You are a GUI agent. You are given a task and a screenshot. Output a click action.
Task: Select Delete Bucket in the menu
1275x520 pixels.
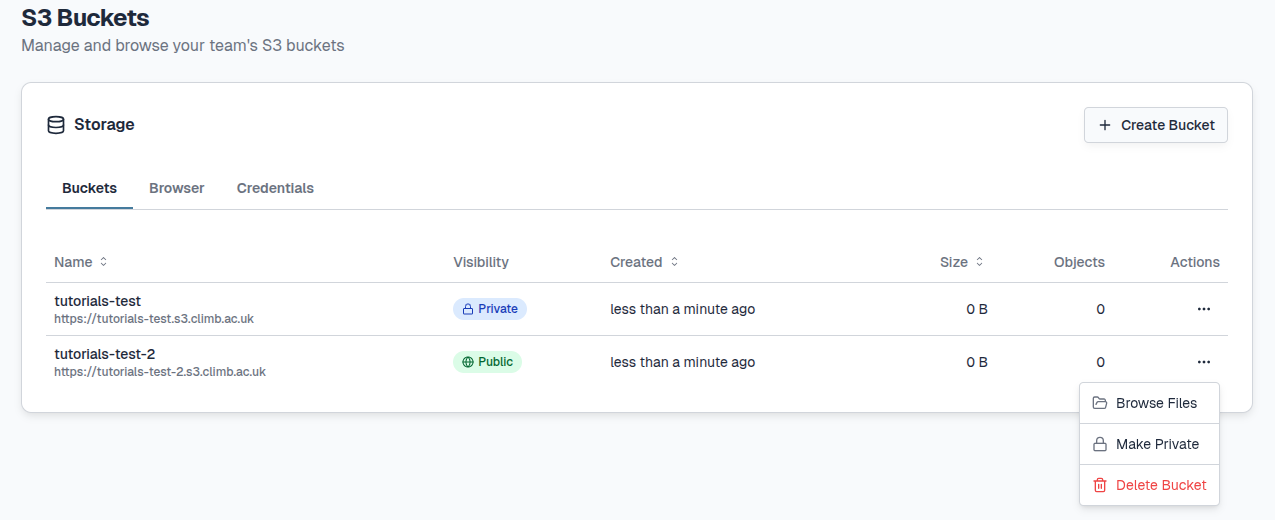tap(1160, 485)
